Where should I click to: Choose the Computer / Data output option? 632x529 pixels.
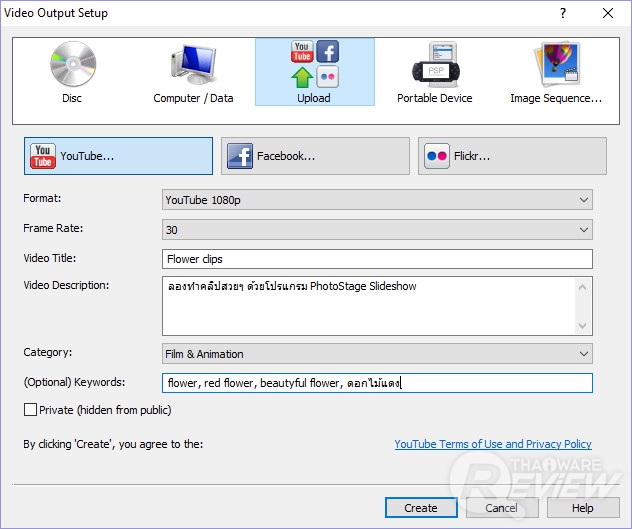[193, 73]
